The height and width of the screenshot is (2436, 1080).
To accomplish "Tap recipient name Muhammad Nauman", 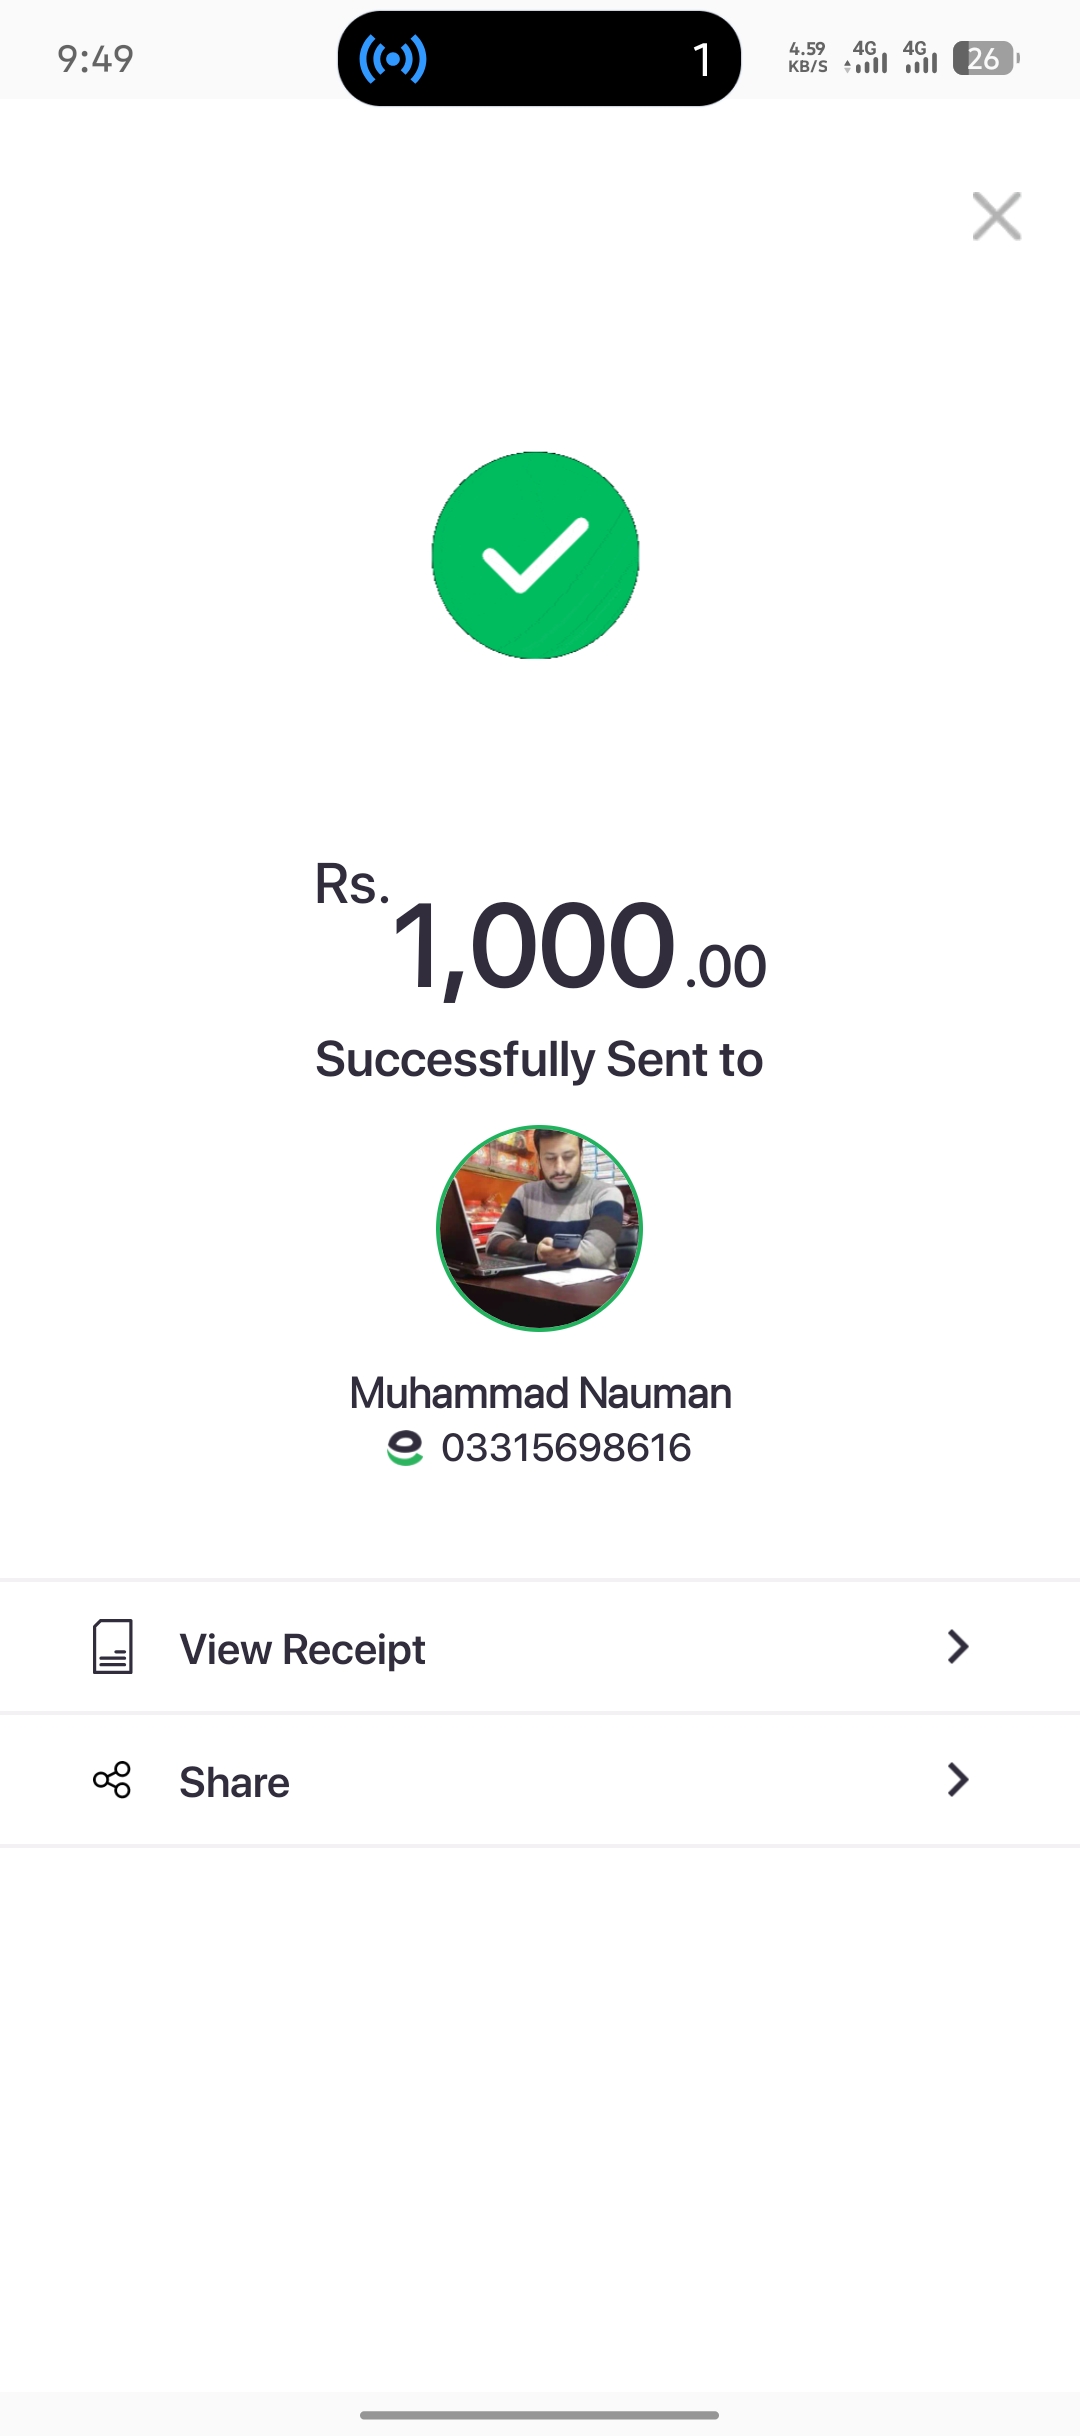I will (x=540, y=1393).
